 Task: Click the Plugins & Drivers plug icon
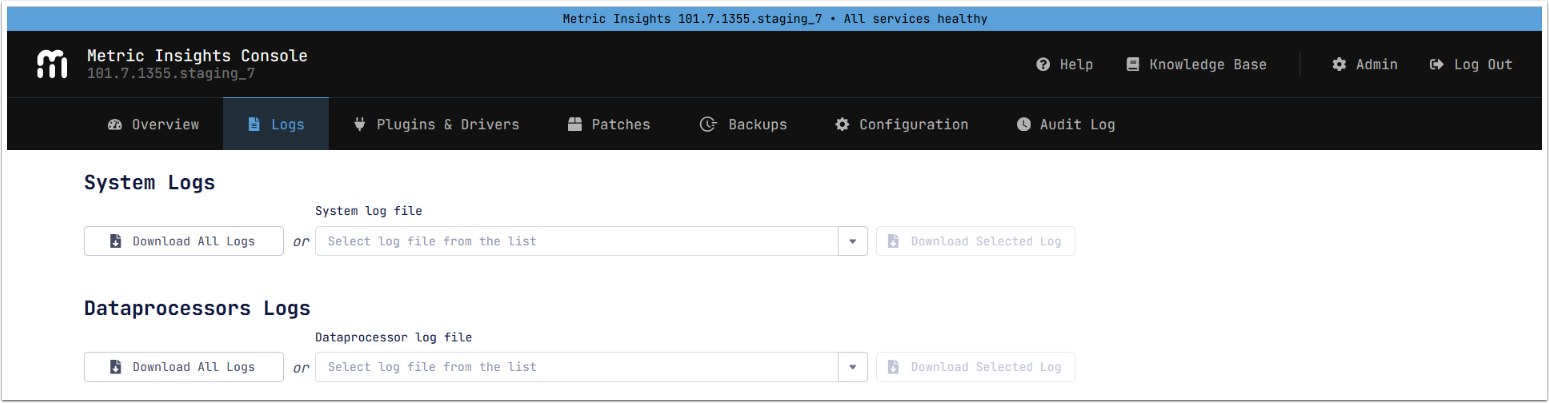(x=360, y=125)
